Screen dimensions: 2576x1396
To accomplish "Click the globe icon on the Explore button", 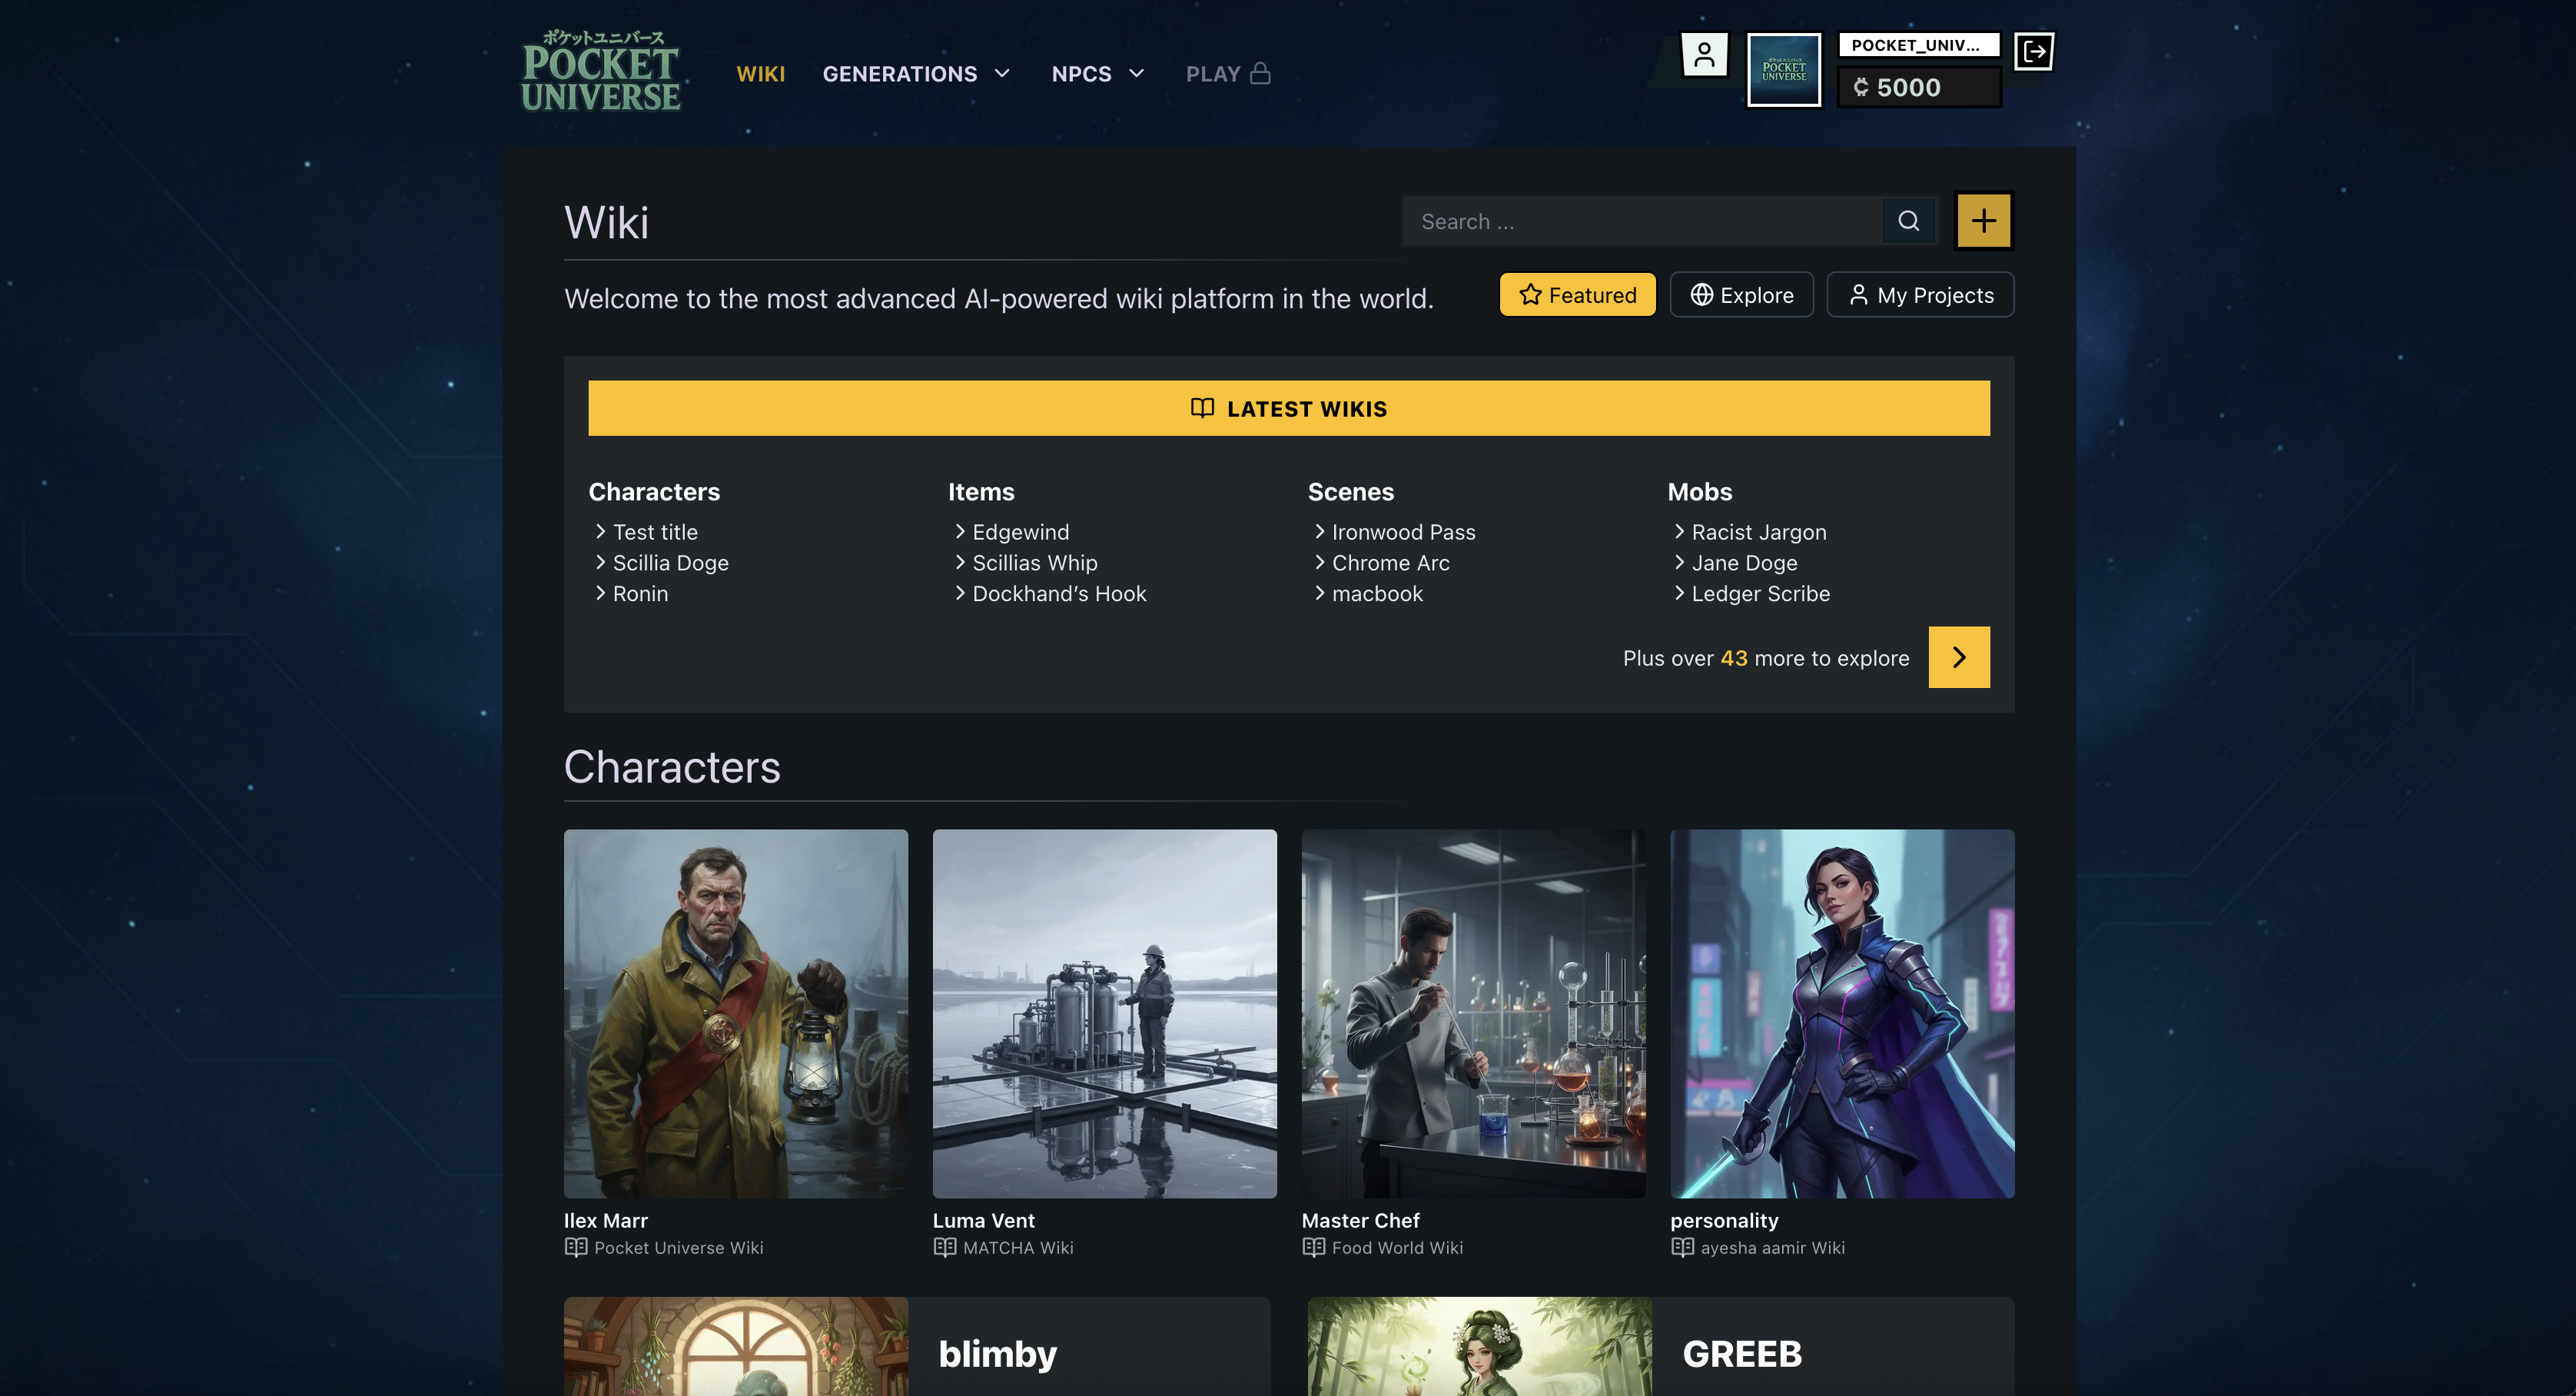I will pyautogui.click(x=1702, y=294).
